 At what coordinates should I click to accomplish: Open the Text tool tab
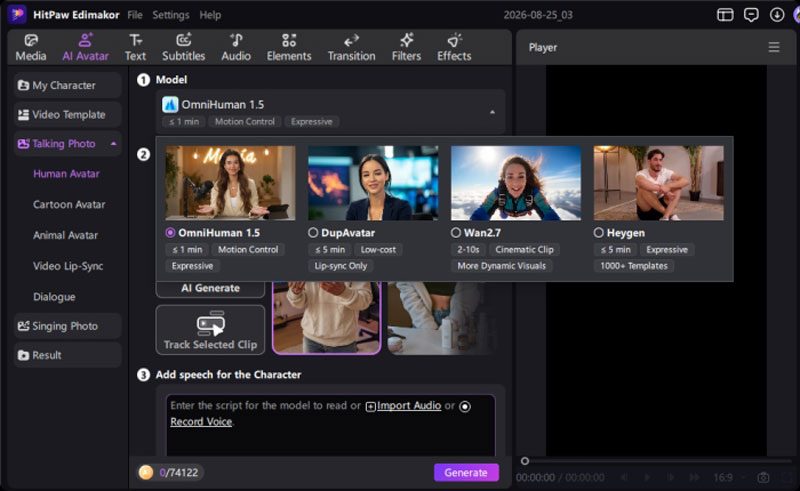135,47
